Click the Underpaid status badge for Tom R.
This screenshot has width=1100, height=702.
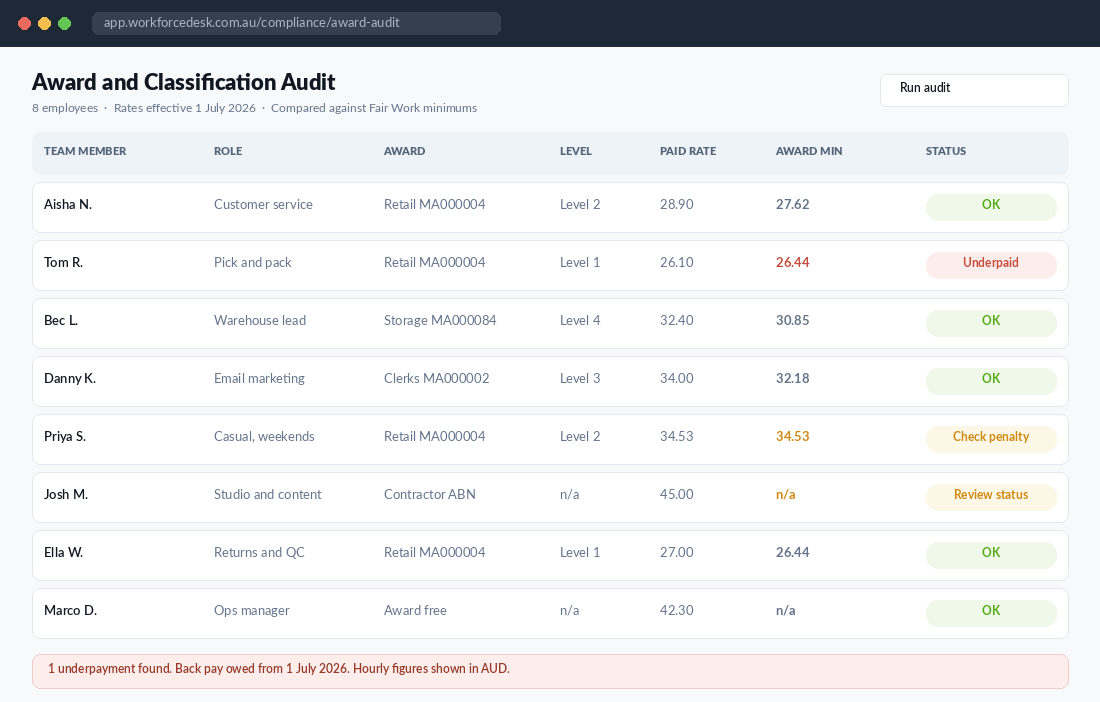991,265
